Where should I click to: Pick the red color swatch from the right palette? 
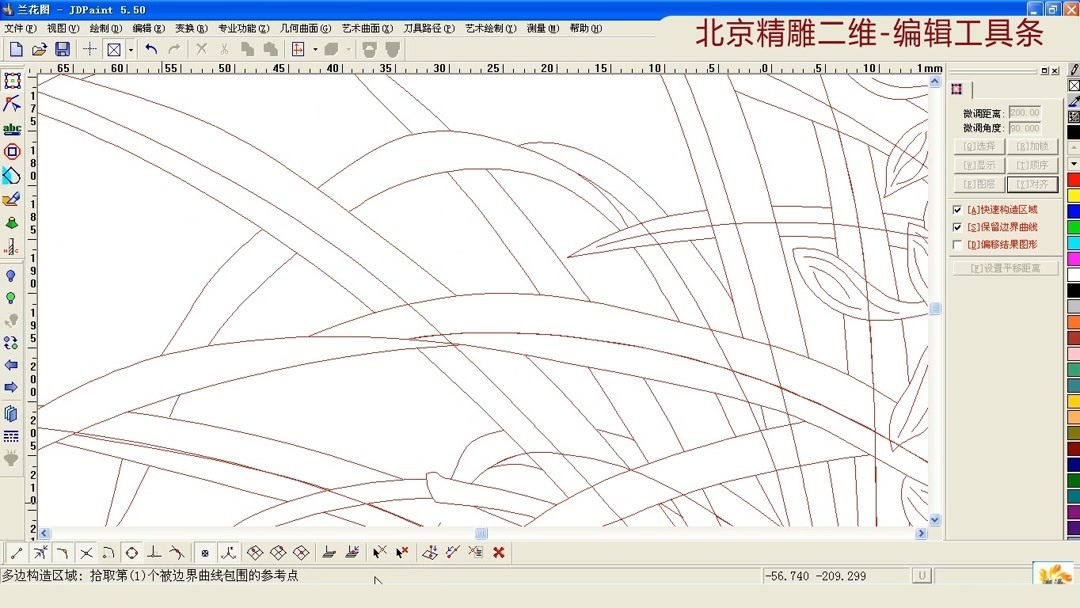click(1073, 178)
